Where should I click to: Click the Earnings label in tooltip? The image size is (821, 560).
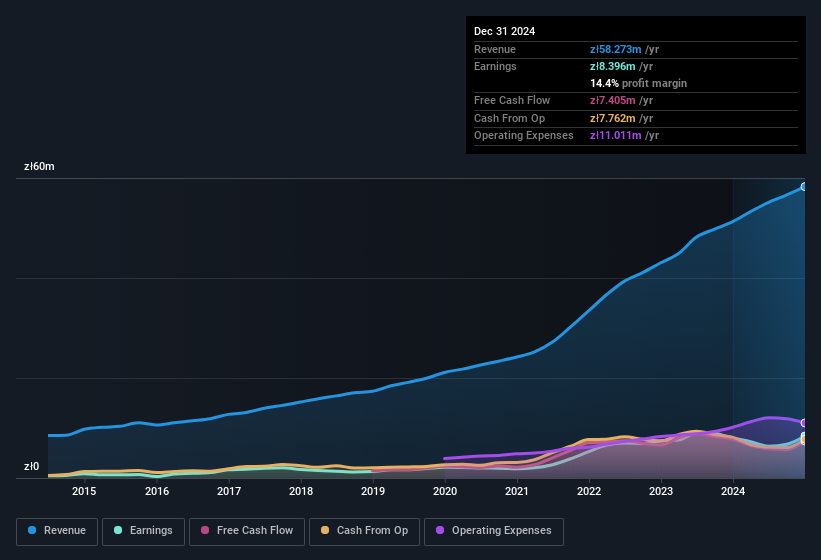tap(495, 66)
